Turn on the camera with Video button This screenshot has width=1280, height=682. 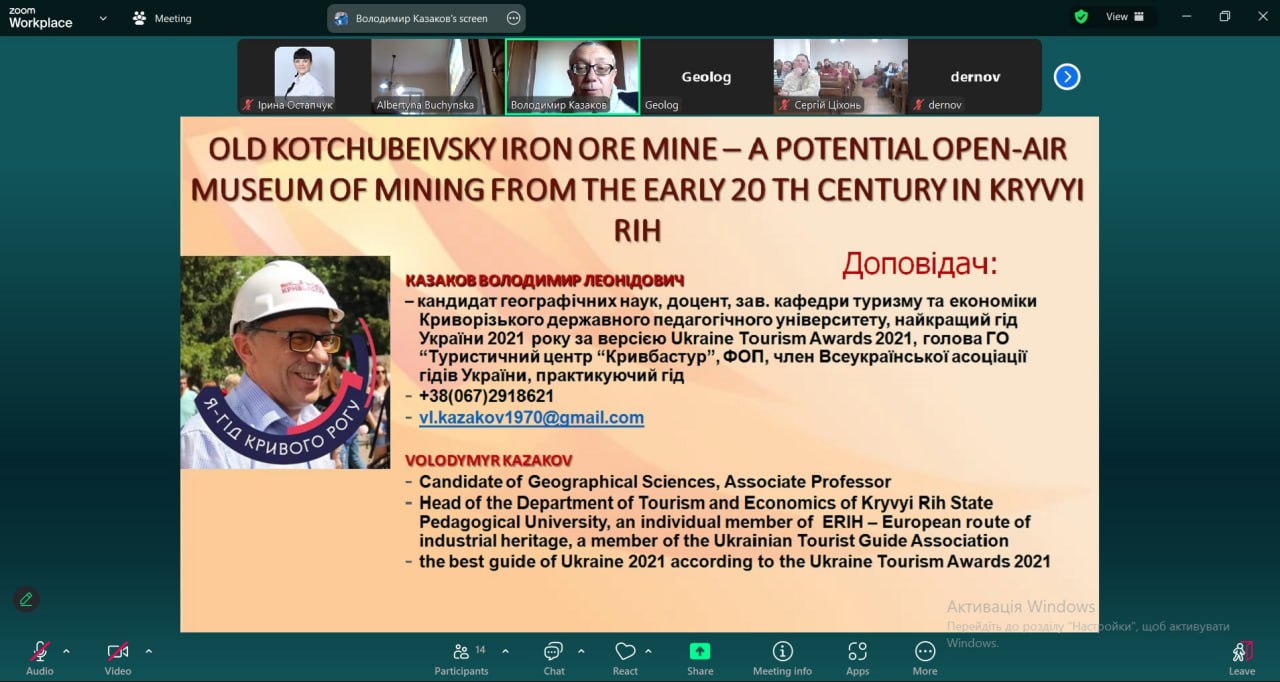(118, 657)
